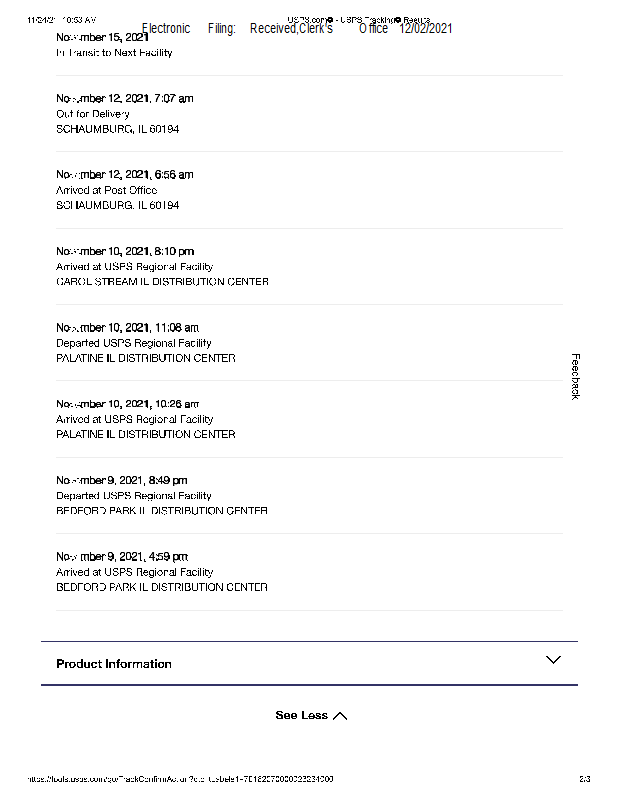Viewport: 618px width, 800px height.
Task: Click November 10, 2021, 11:08 am timestamp
Action: 127,327
